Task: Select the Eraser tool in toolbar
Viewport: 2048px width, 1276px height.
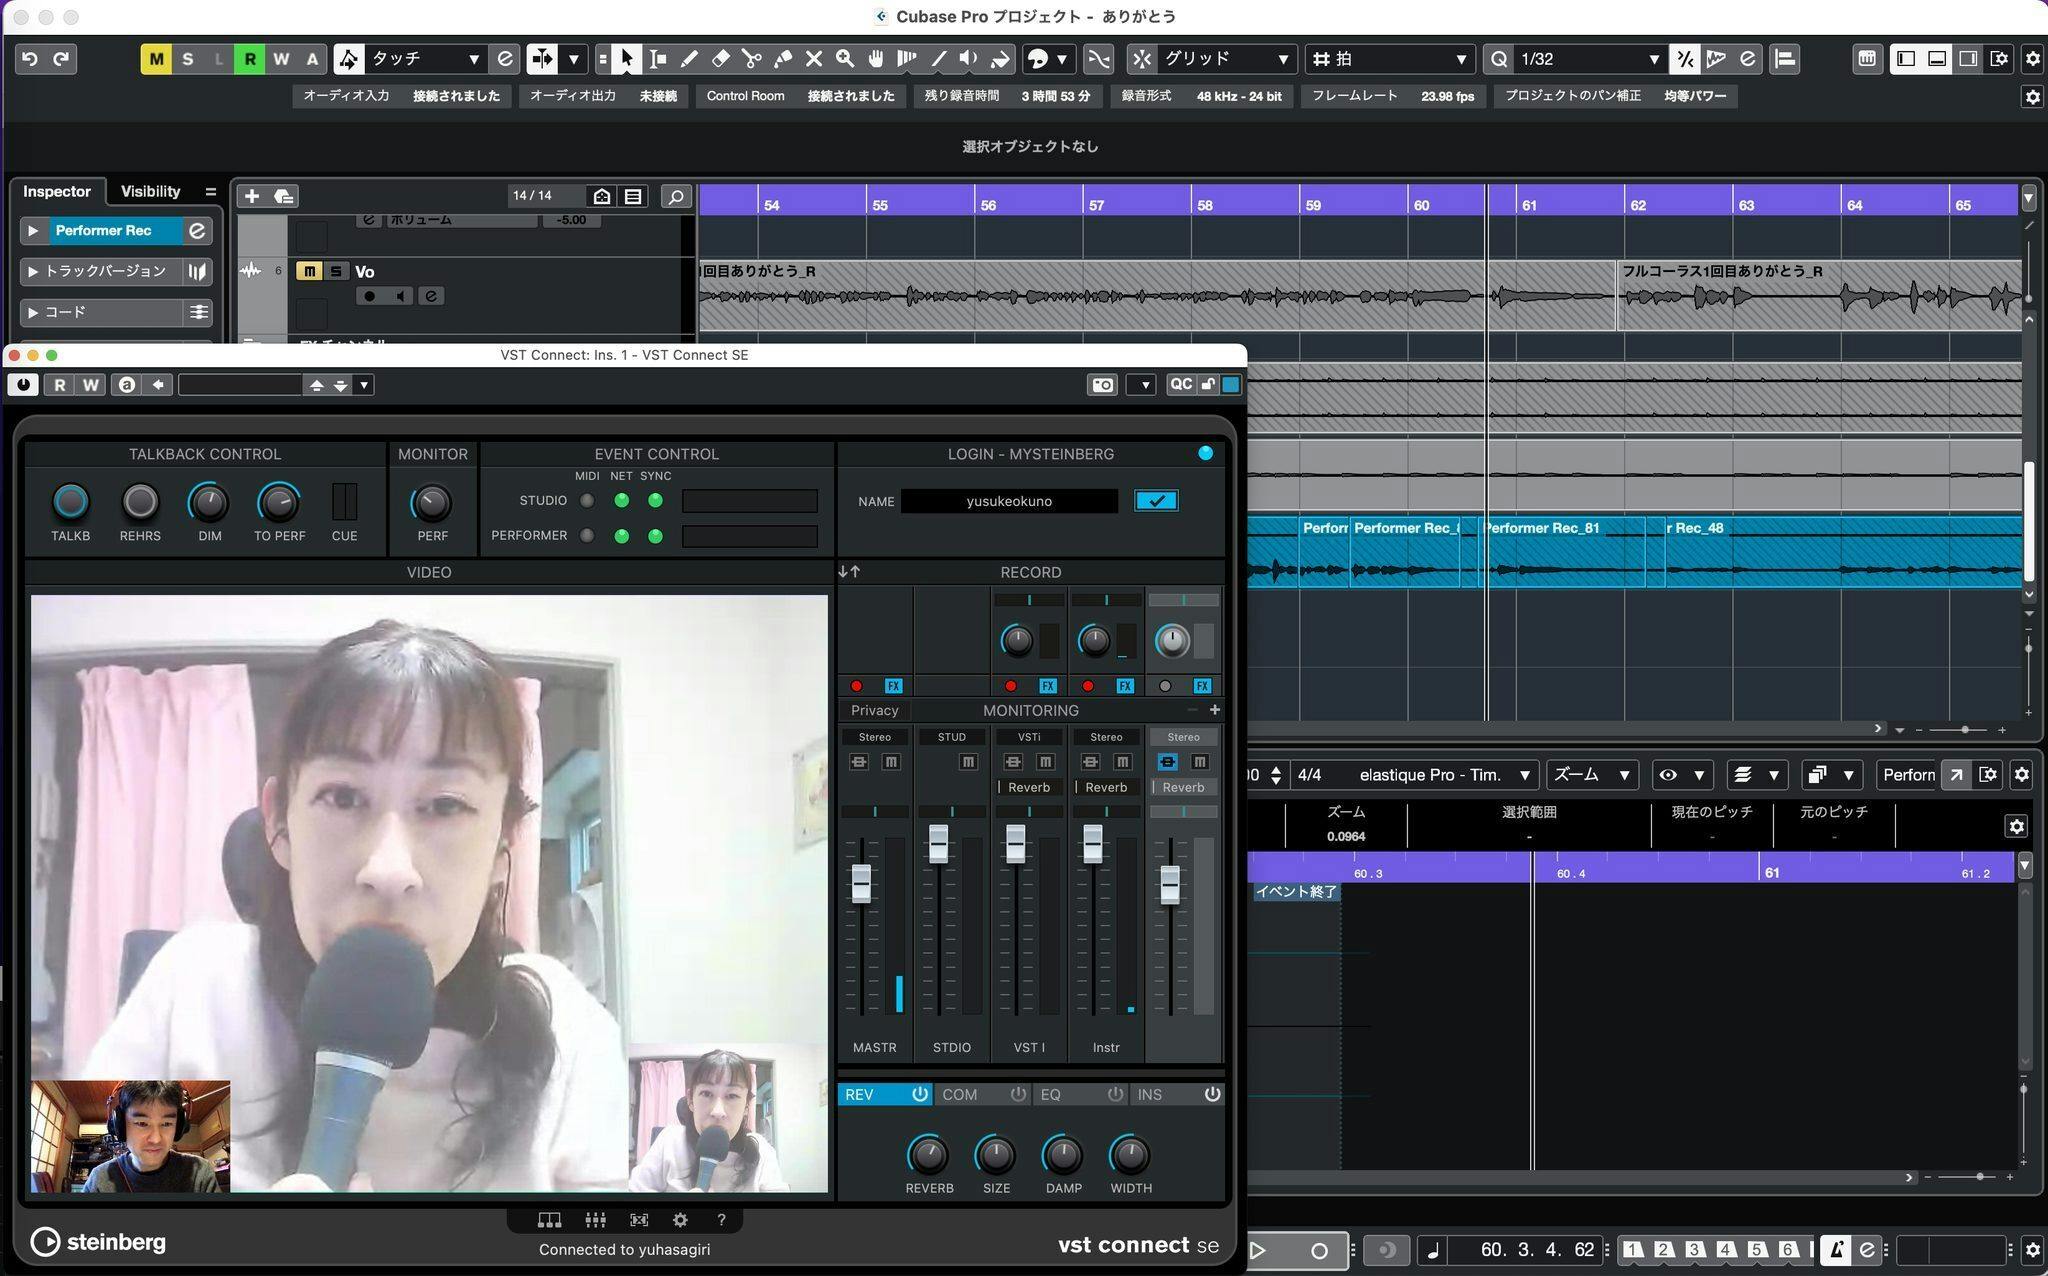Action: 720,59
